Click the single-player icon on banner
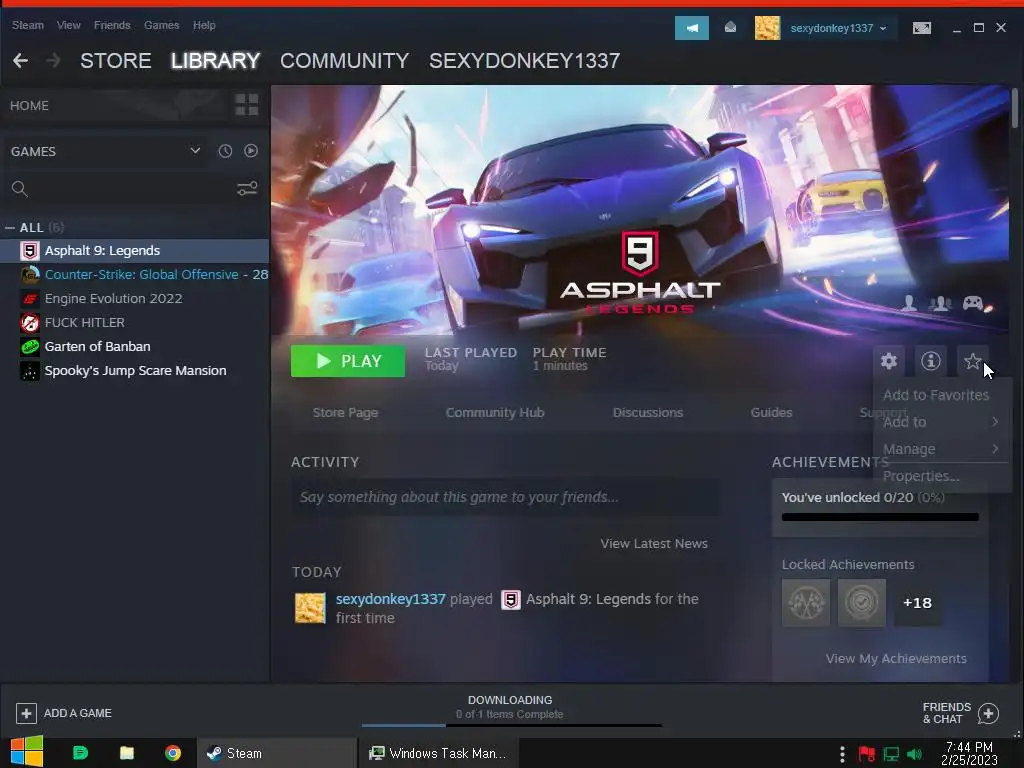 click(x=908, y=303)
